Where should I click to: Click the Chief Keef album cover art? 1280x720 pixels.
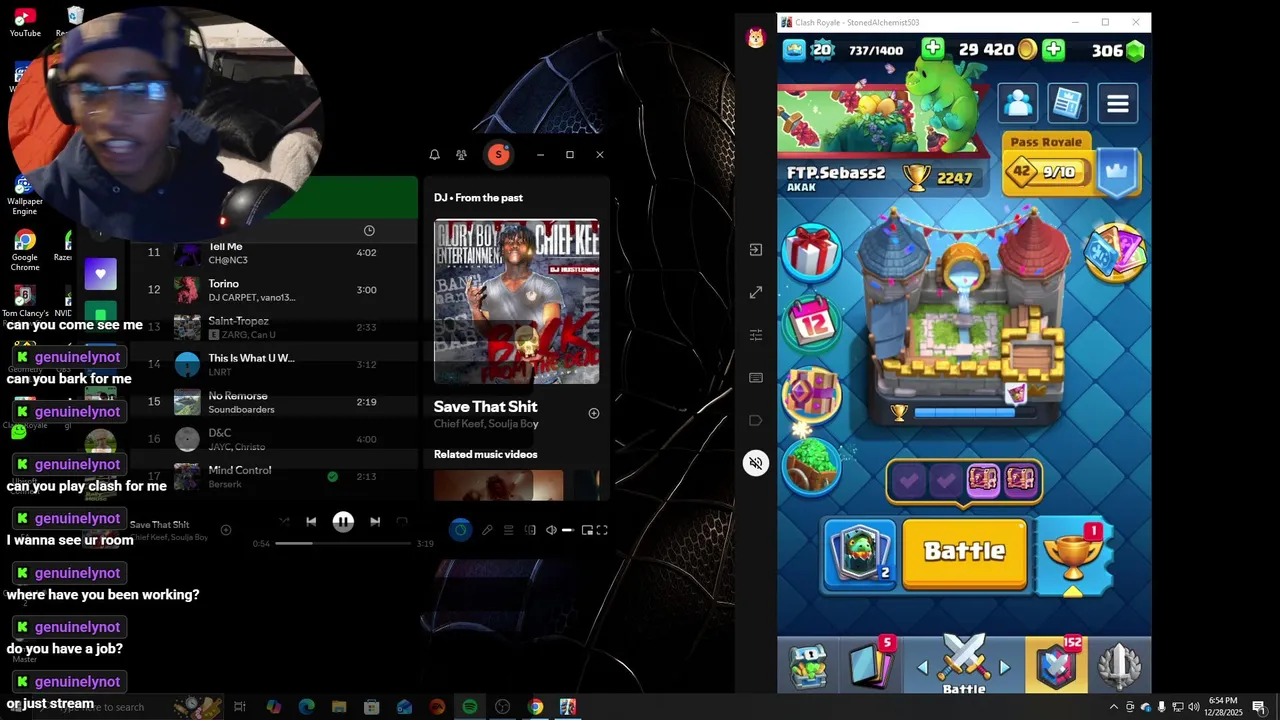point(516,301)
